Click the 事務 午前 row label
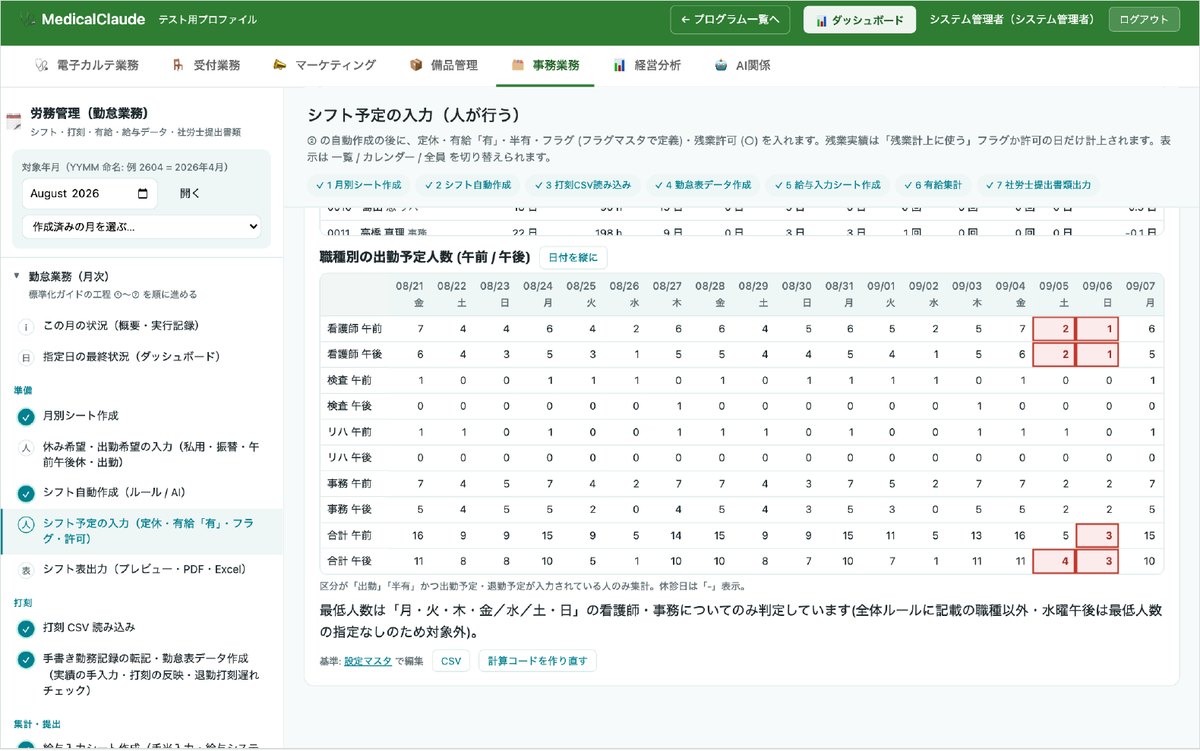 click(x=349, y=484)
